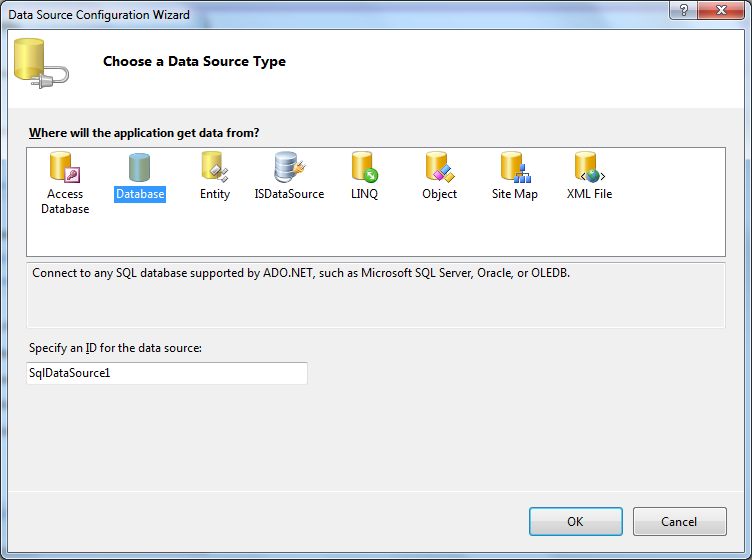Click the Site Map label text
The width and height of the screenshot is (752, 560).
[x=514, y=194]
